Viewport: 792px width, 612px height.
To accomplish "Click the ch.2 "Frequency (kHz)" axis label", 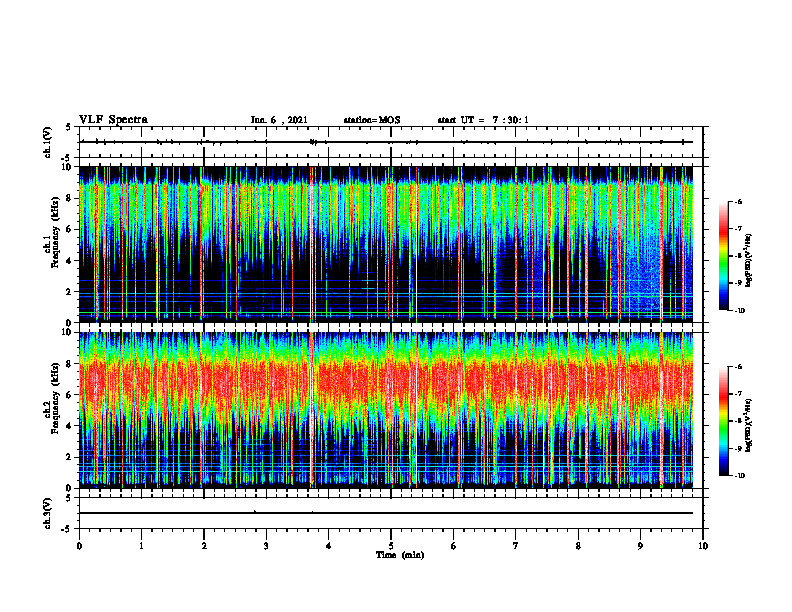I will click(55, 398).
